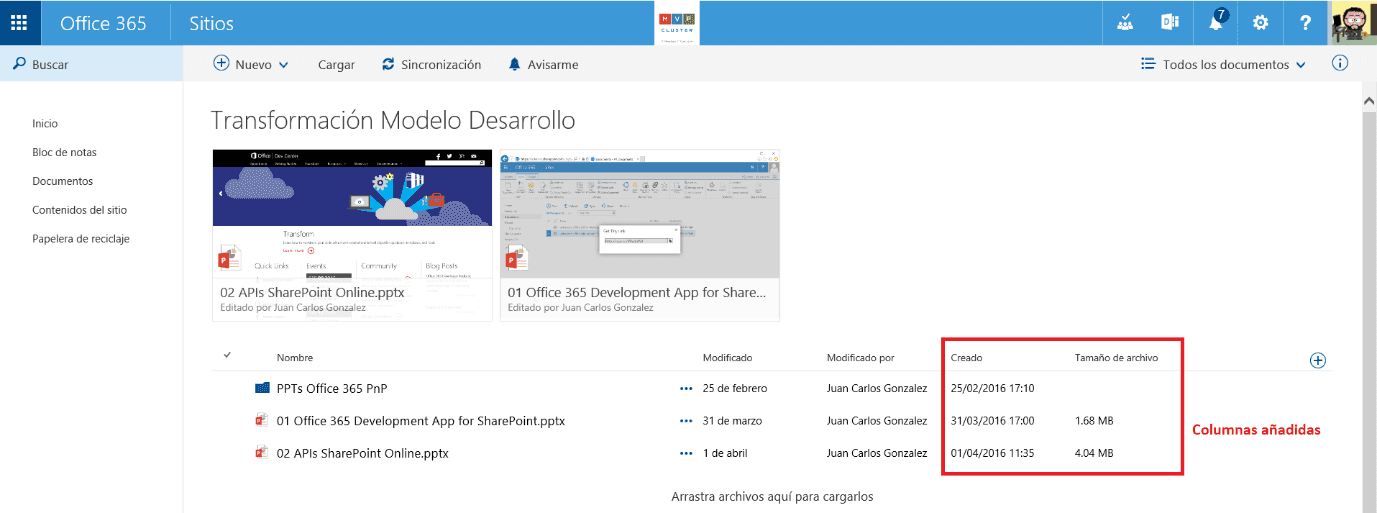The image size is (1377, 513).
Task: Open the details pane info icon
Action: pos(1340,63)
